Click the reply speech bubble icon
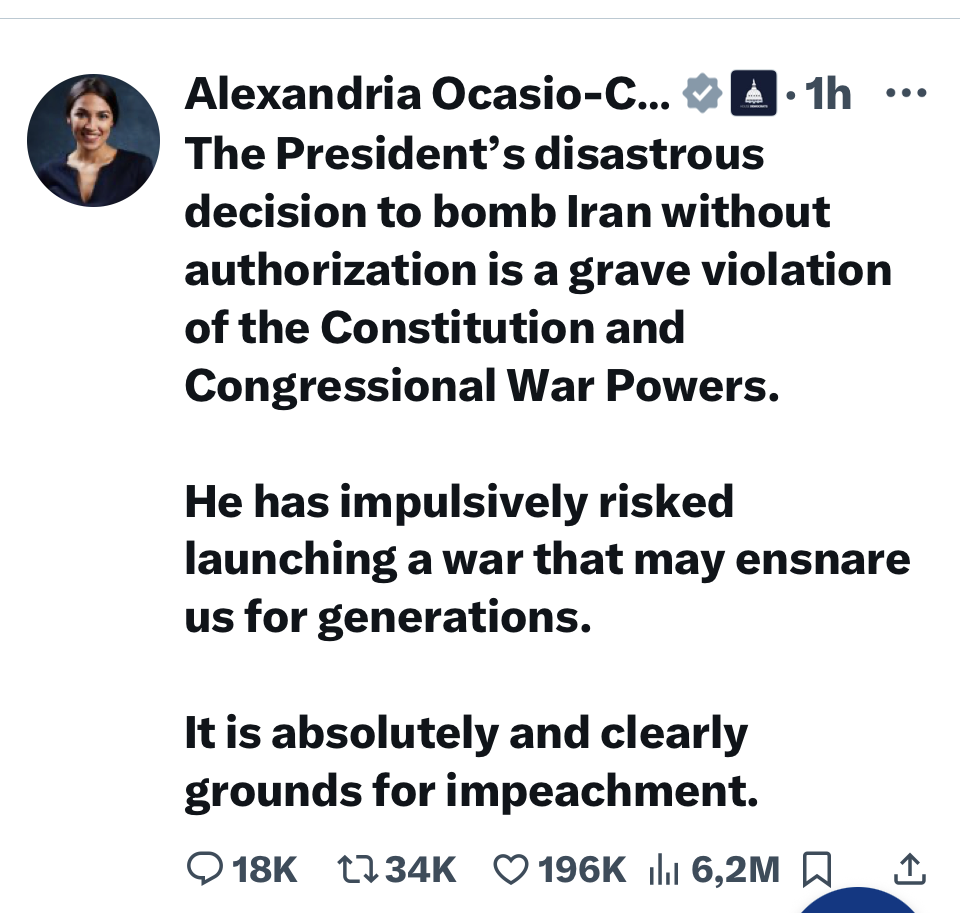The width and height of the screenshot is (960, 913). [x=204, y=869]
